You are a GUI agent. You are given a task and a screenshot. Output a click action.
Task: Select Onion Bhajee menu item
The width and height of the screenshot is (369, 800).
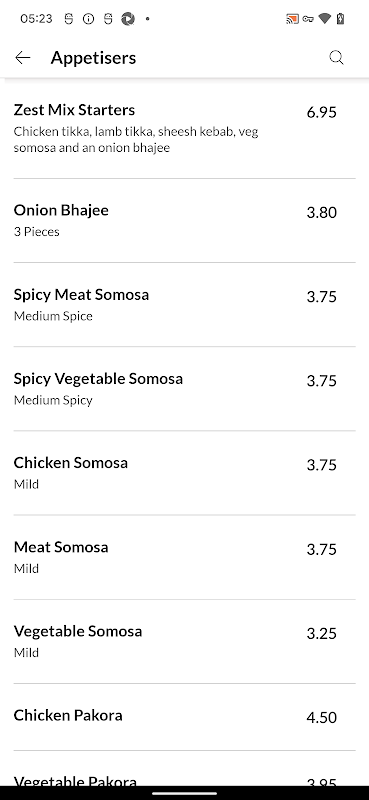pos(184,220)
